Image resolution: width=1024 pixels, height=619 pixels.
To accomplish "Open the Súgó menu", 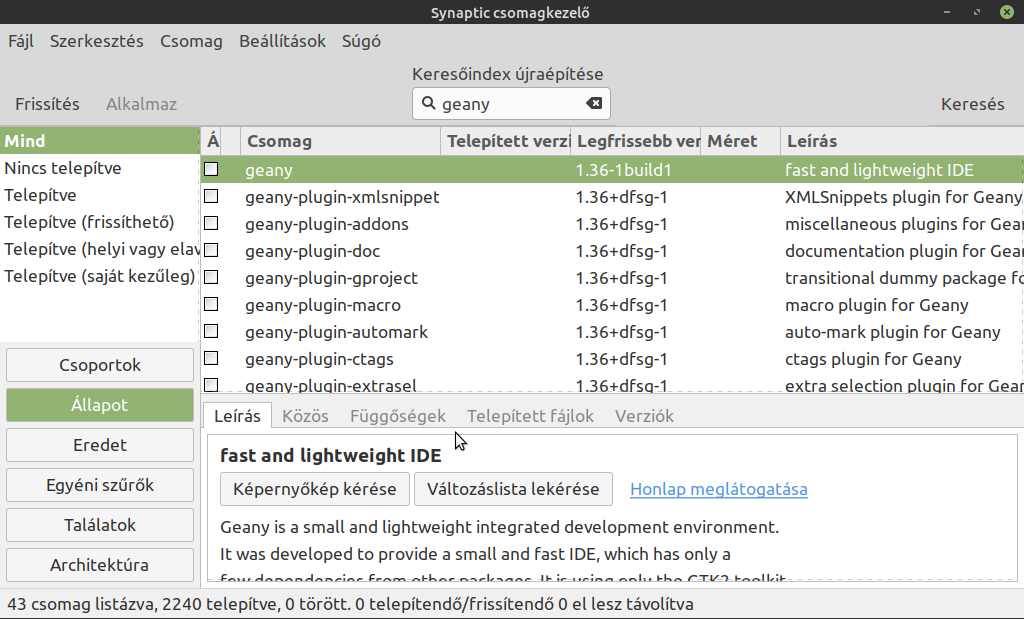I will click(x=361, y=41).
